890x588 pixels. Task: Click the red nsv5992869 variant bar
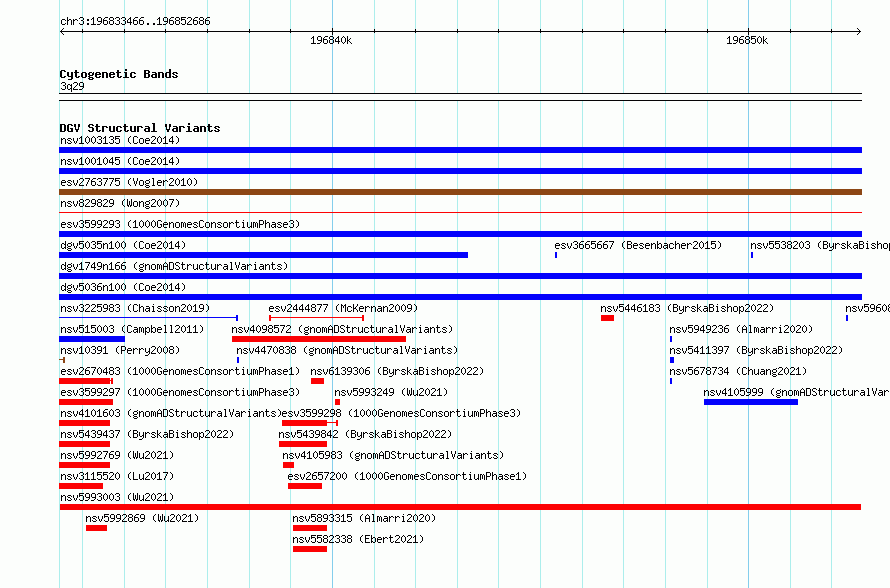(96, 528)
